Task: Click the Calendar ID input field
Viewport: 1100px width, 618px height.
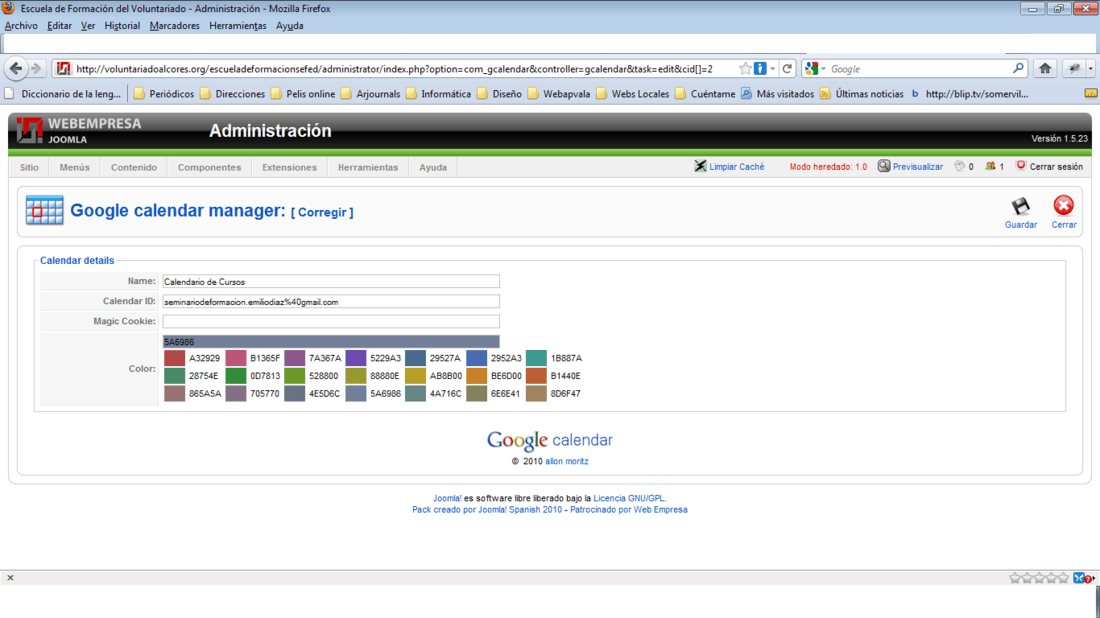Action: [x=331, y=302]
